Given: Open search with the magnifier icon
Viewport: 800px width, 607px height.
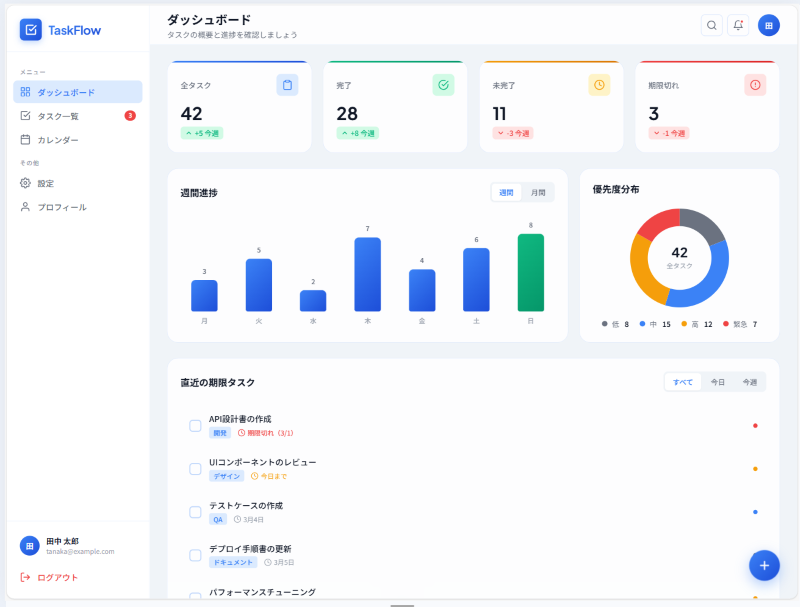Looking at the screenshot, I should click(x=711, y=25).
